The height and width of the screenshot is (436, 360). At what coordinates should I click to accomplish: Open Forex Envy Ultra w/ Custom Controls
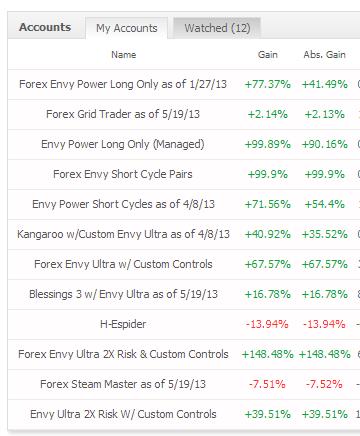(123, 264)
